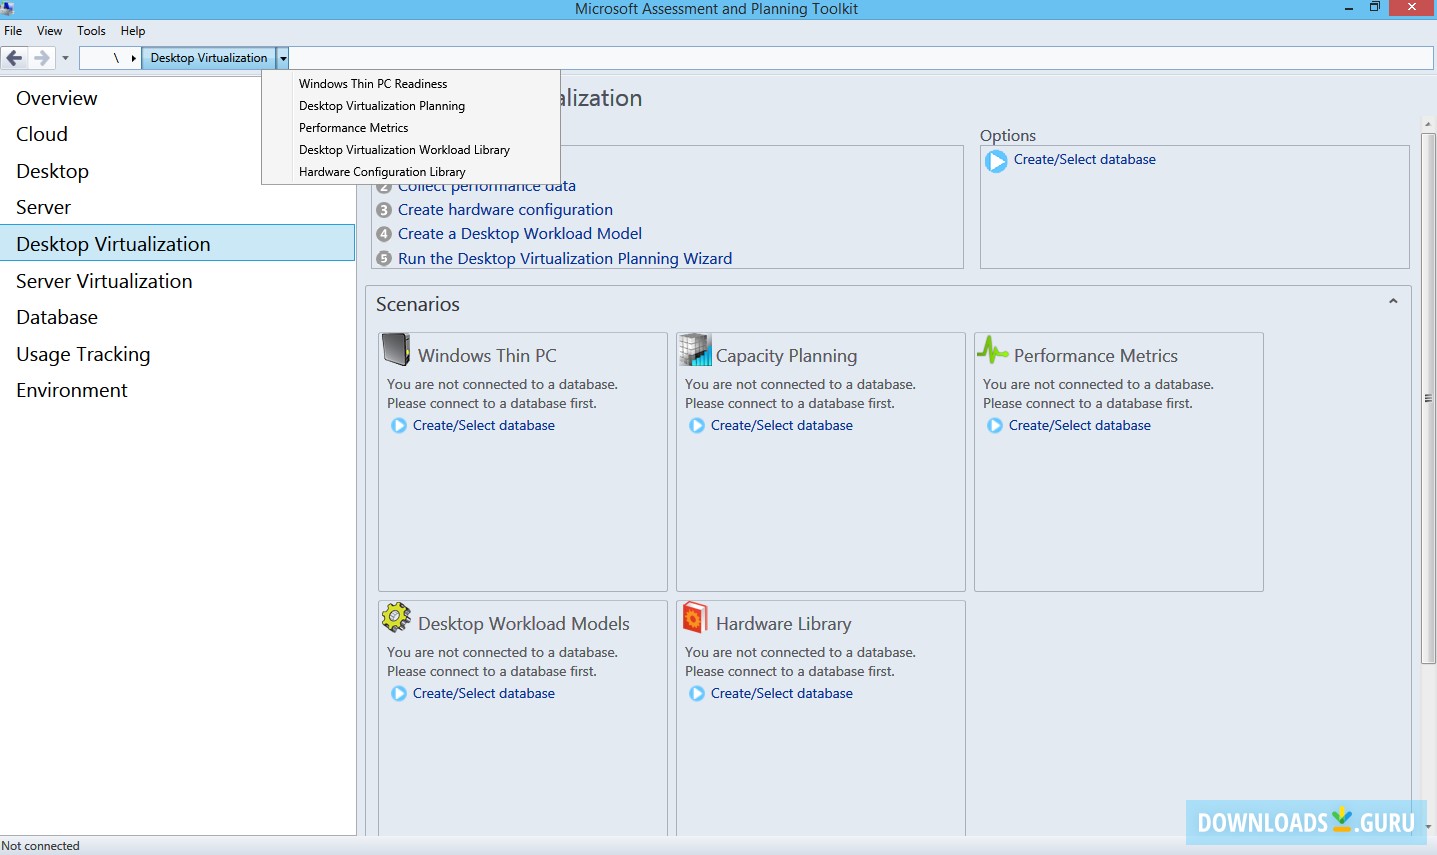Image resolution: width=1437 pixels, height=855 pixels.
Task: Click Create/Select database under Capacity Planning
Action: coord(782,425)
